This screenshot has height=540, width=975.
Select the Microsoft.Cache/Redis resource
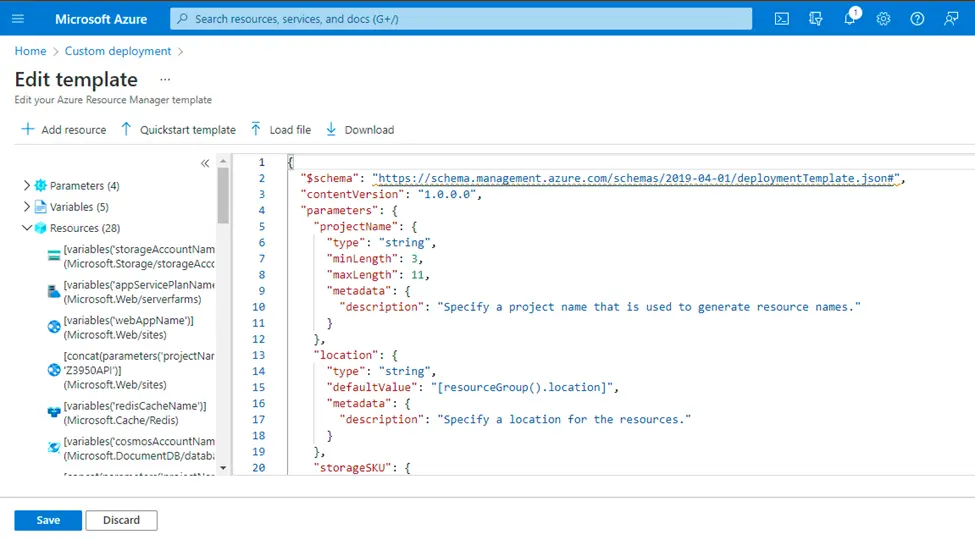(x=134, y=412)
